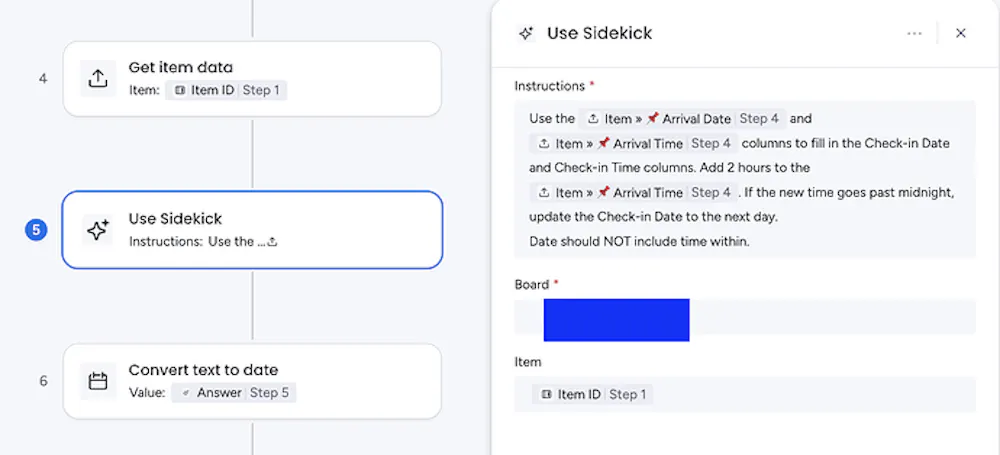Click the blue step 5 number badge
Image resolution: width=1000 pixels, height=455 pixels.
[x=36, y=231]
